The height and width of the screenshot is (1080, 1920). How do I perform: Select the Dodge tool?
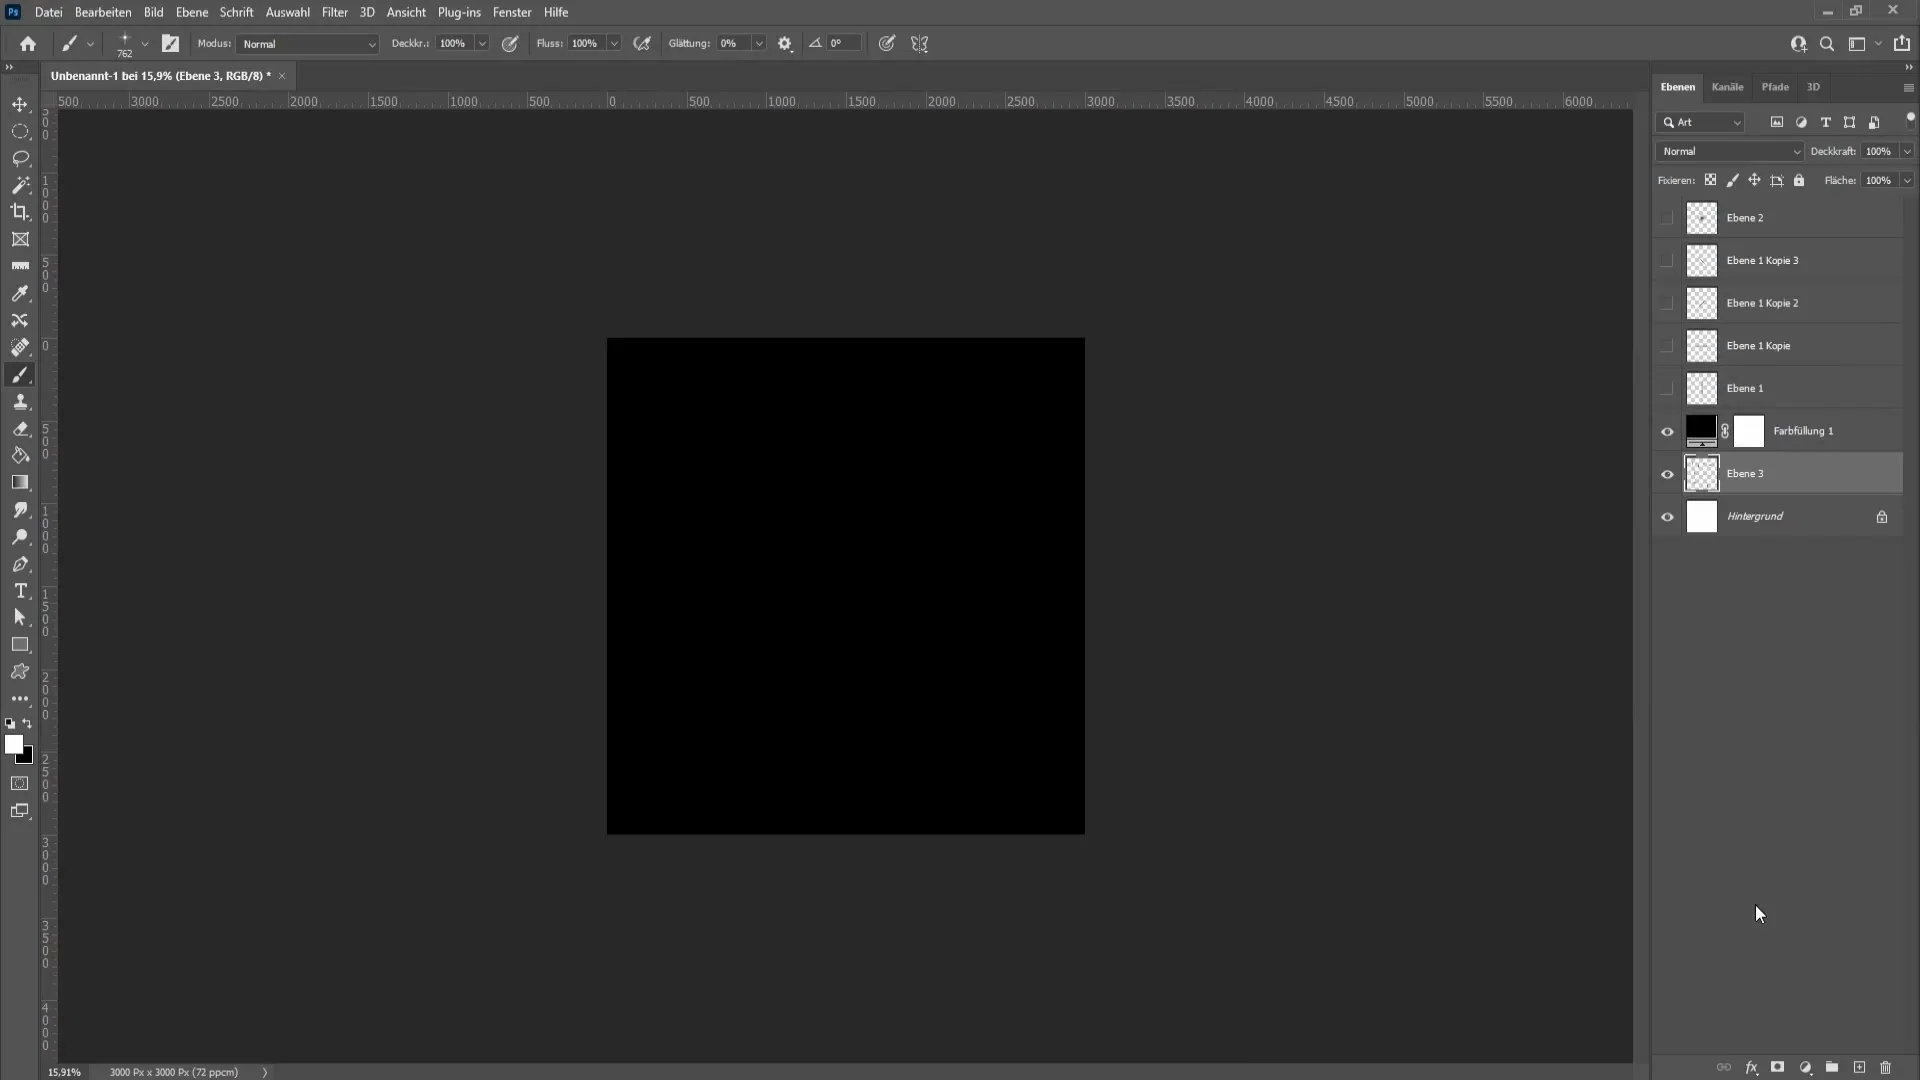pos(20,537)
